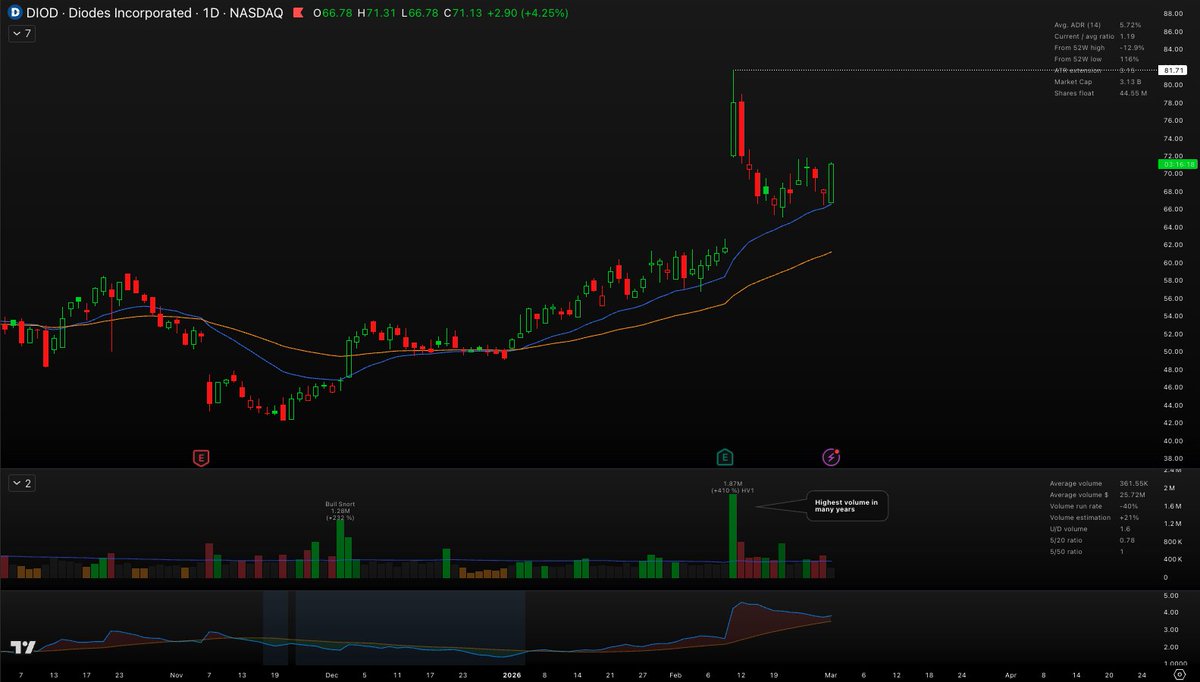The height and width of the screenshot is (682, 1200).
Task: Click 2026 on the date axis
Action: 511,675
